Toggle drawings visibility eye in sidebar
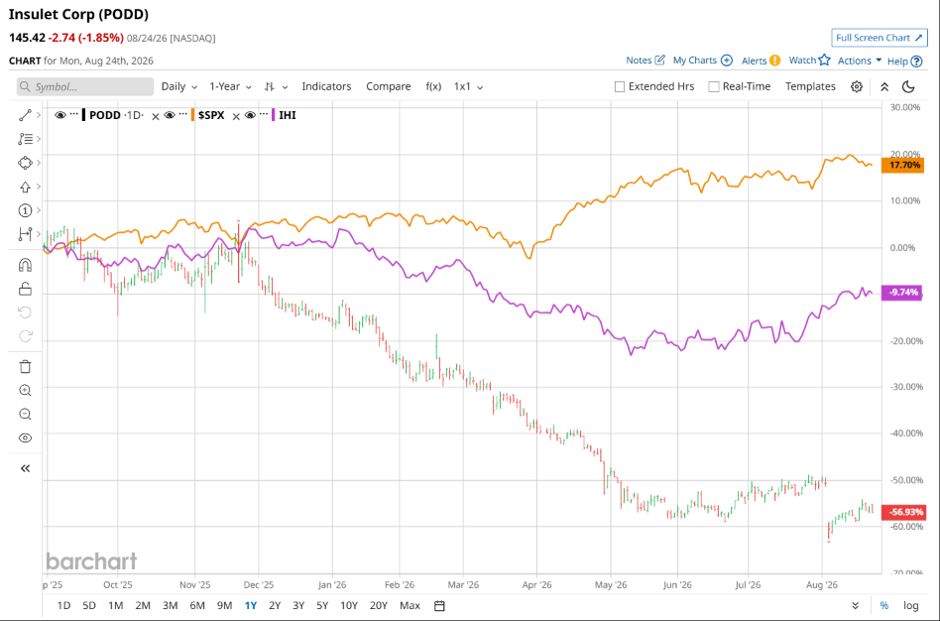The height and width of the screenshot is (621, 940). 25,438
